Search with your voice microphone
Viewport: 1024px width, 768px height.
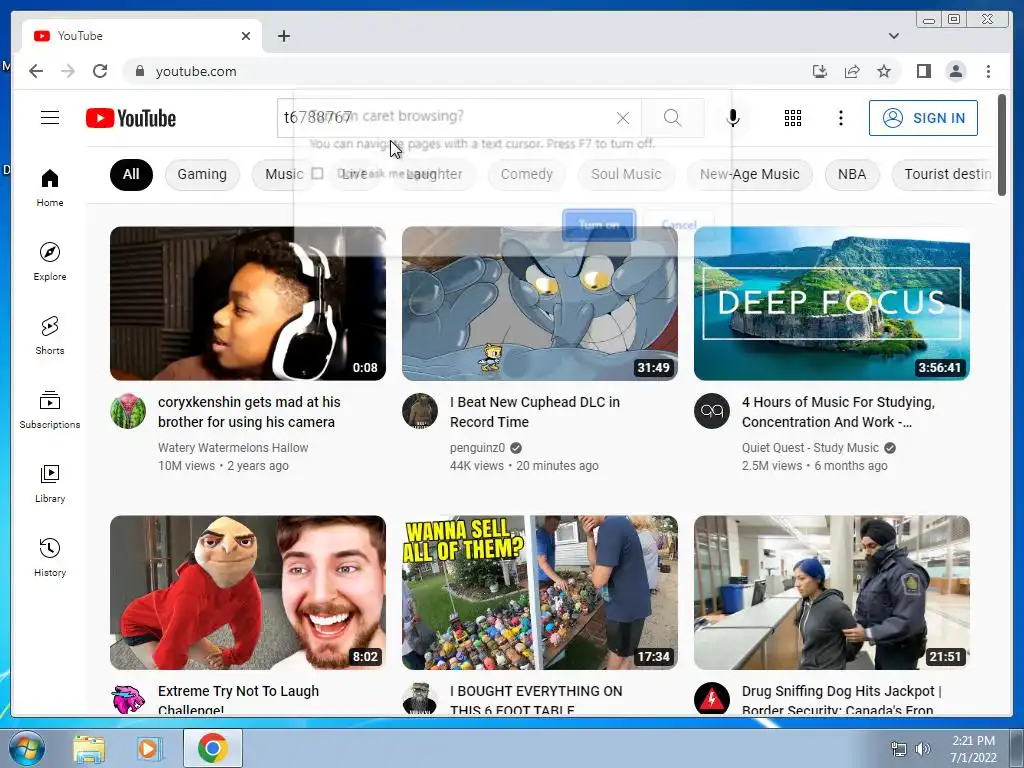(733, 118)
